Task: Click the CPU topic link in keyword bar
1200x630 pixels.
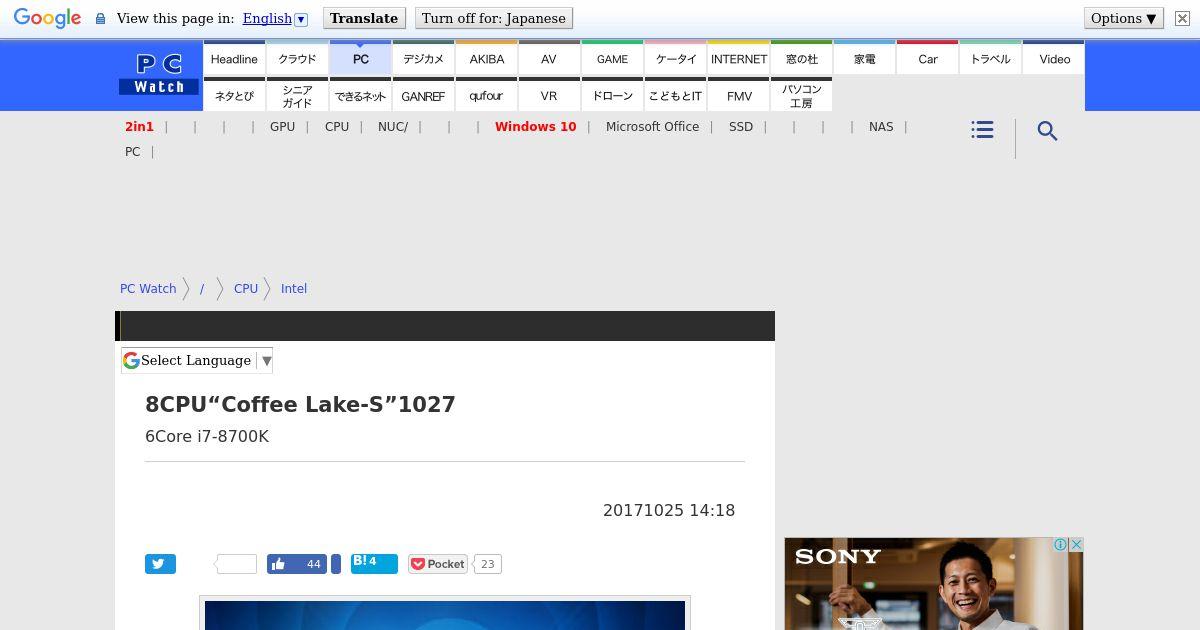Action: click(337, 127)
